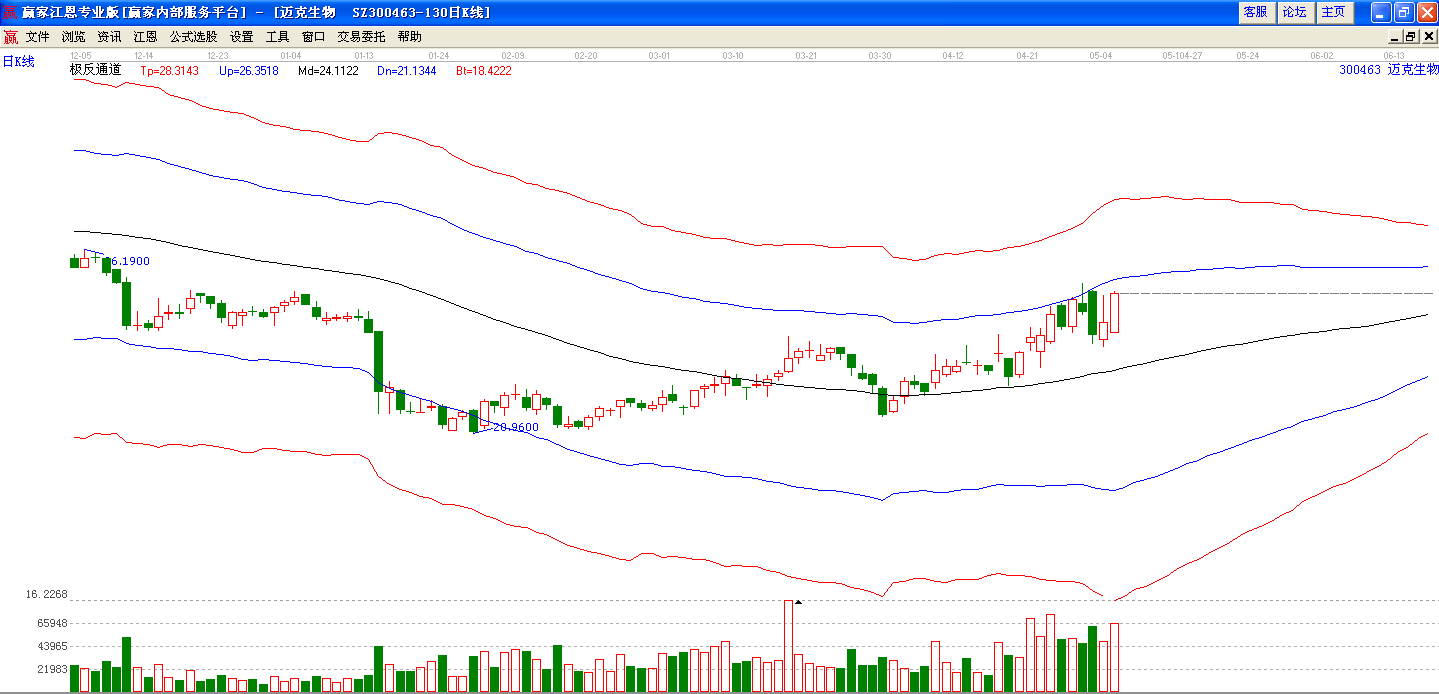Click the 21983 volume axis label
Viewport: 1439px width, 694px height.
click(52, 670)
